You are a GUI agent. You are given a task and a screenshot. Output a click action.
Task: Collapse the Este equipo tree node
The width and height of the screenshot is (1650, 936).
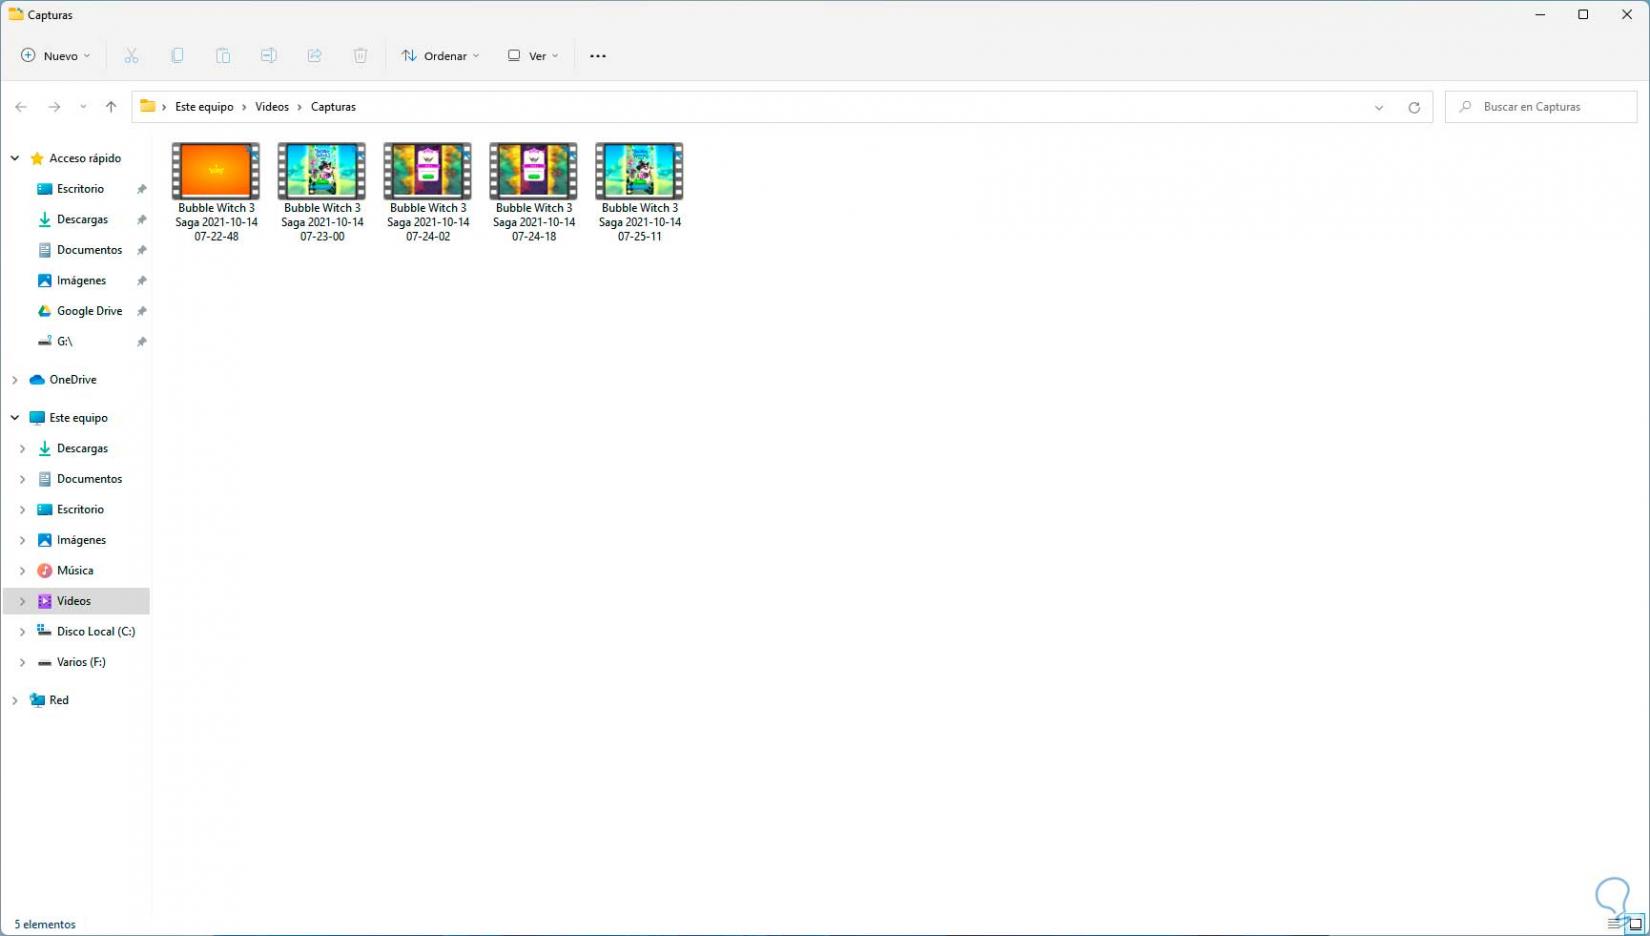coord(15,418)
